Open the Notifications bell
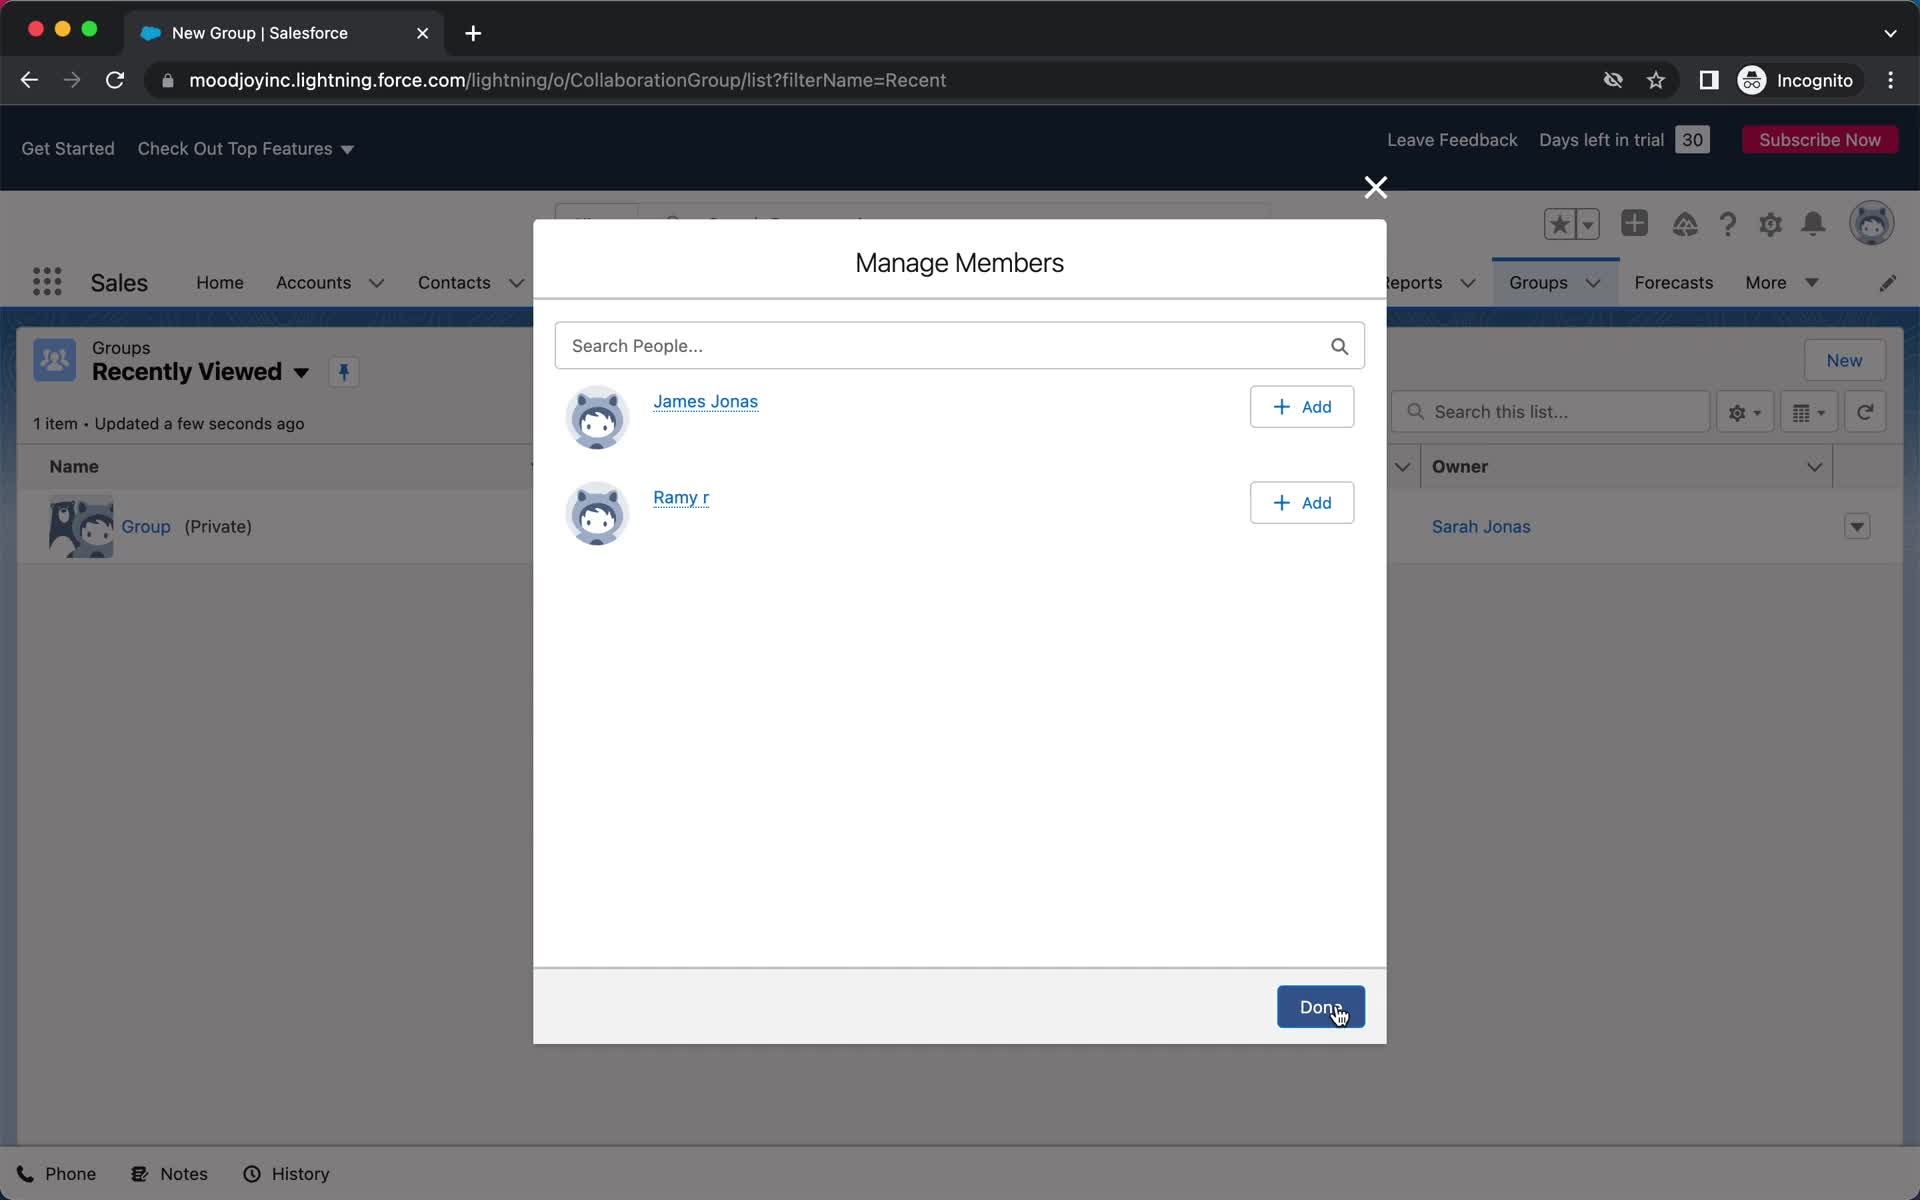This screenshot has width=1920, height=1200. pos(1813,224)
